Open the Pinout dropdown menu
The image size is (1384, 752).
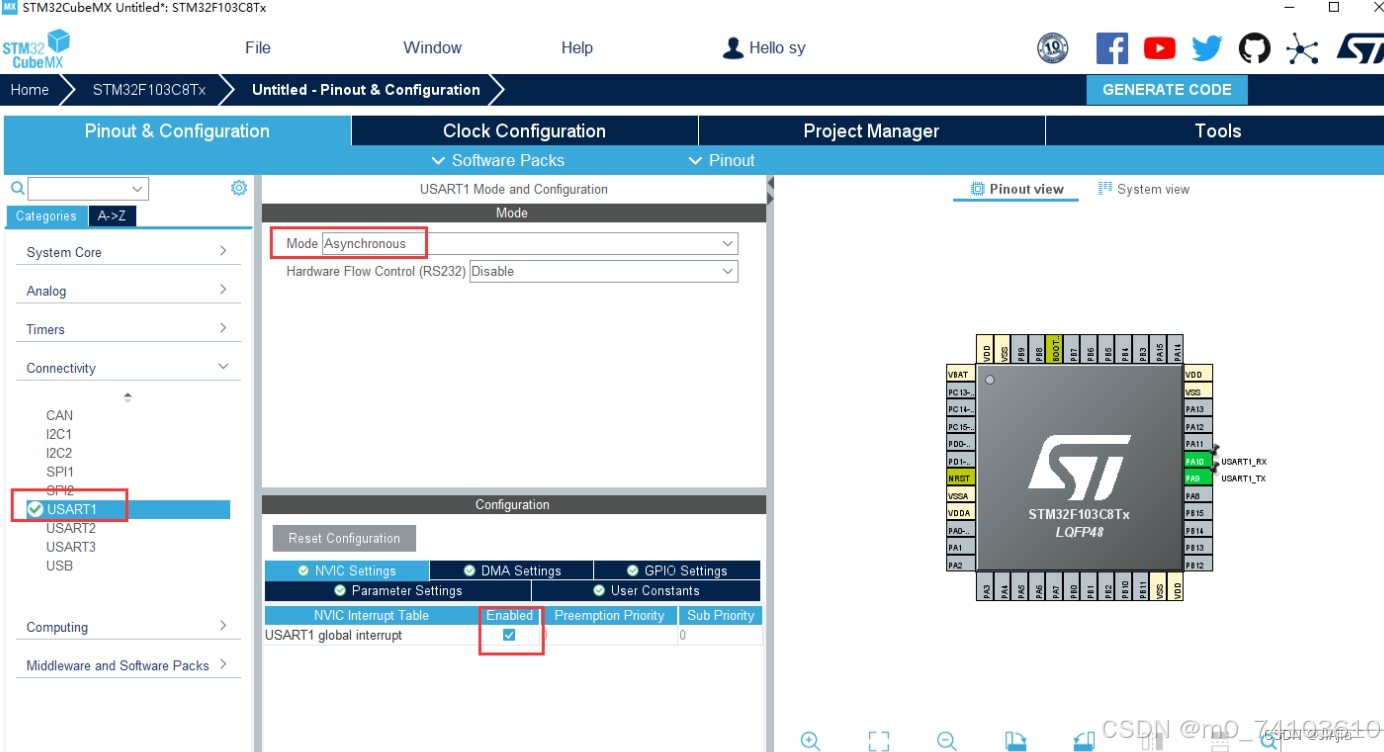pos(722,160)
